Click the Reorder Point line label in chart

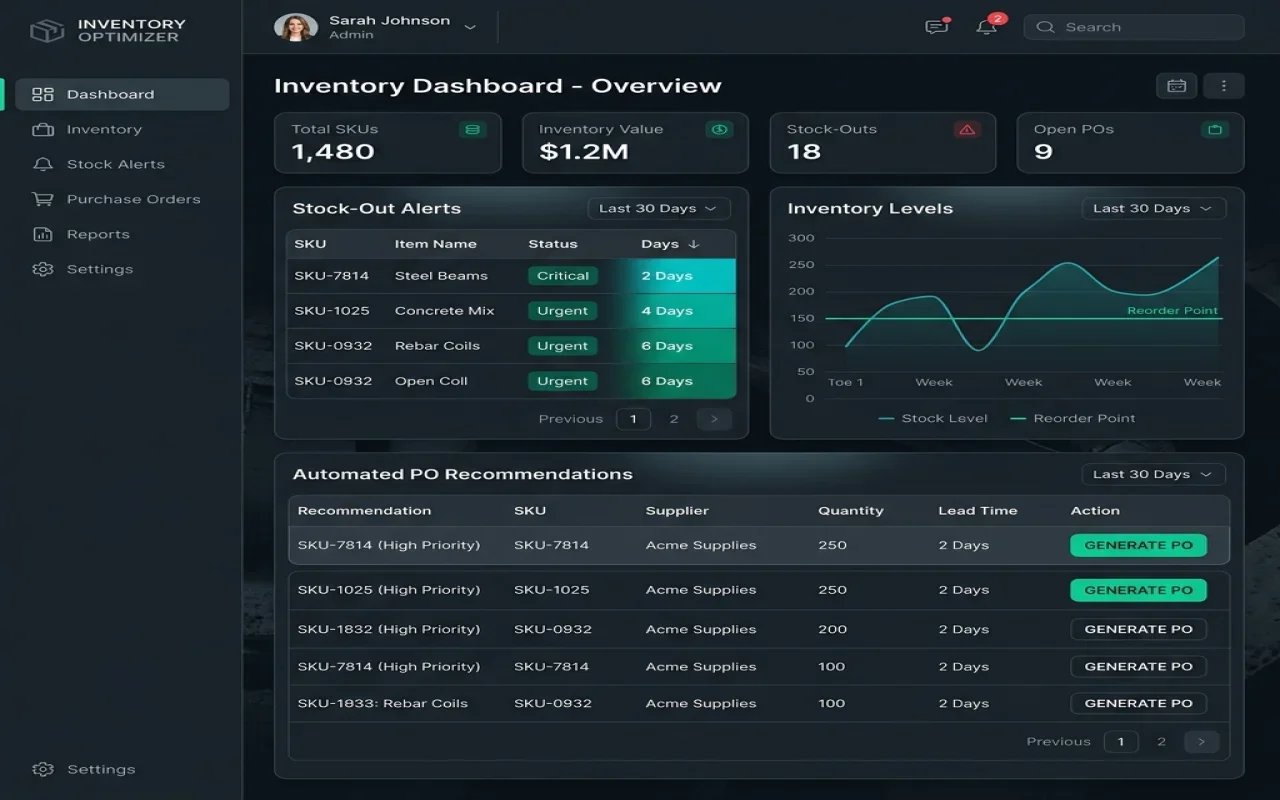[x=1172, y=311]
